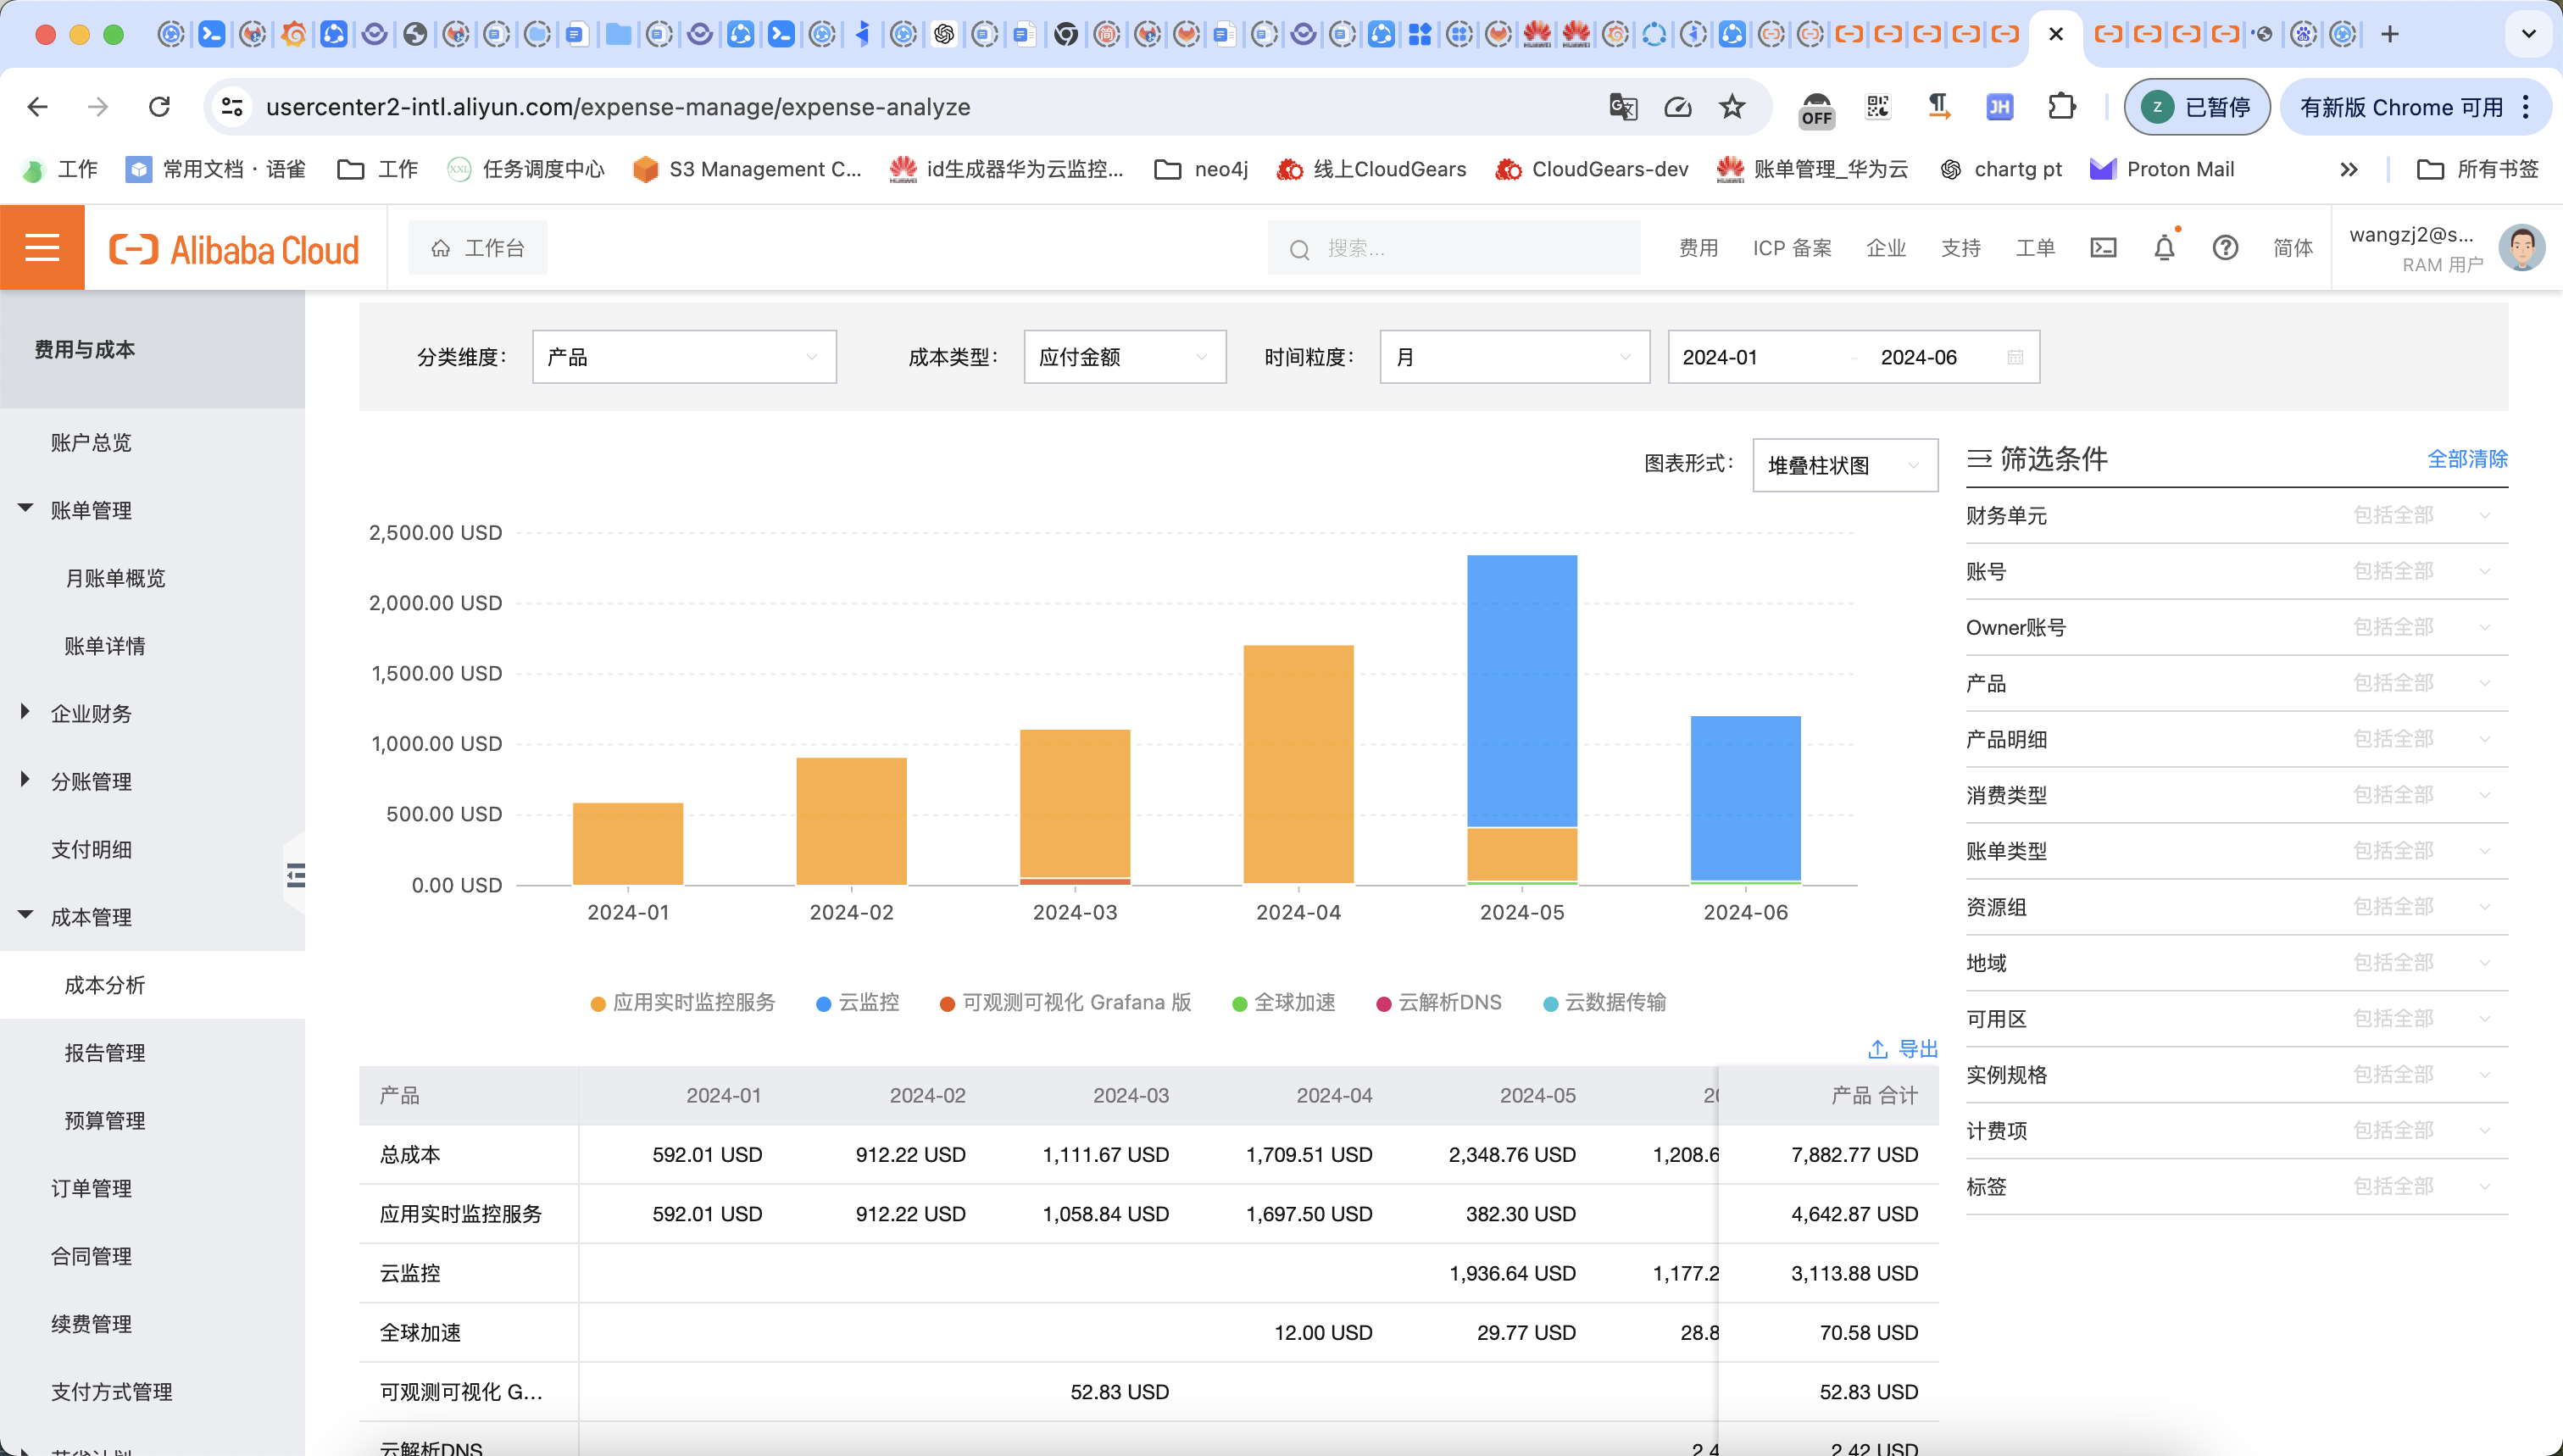Open the date range calendar icon

pos(2015,357)
